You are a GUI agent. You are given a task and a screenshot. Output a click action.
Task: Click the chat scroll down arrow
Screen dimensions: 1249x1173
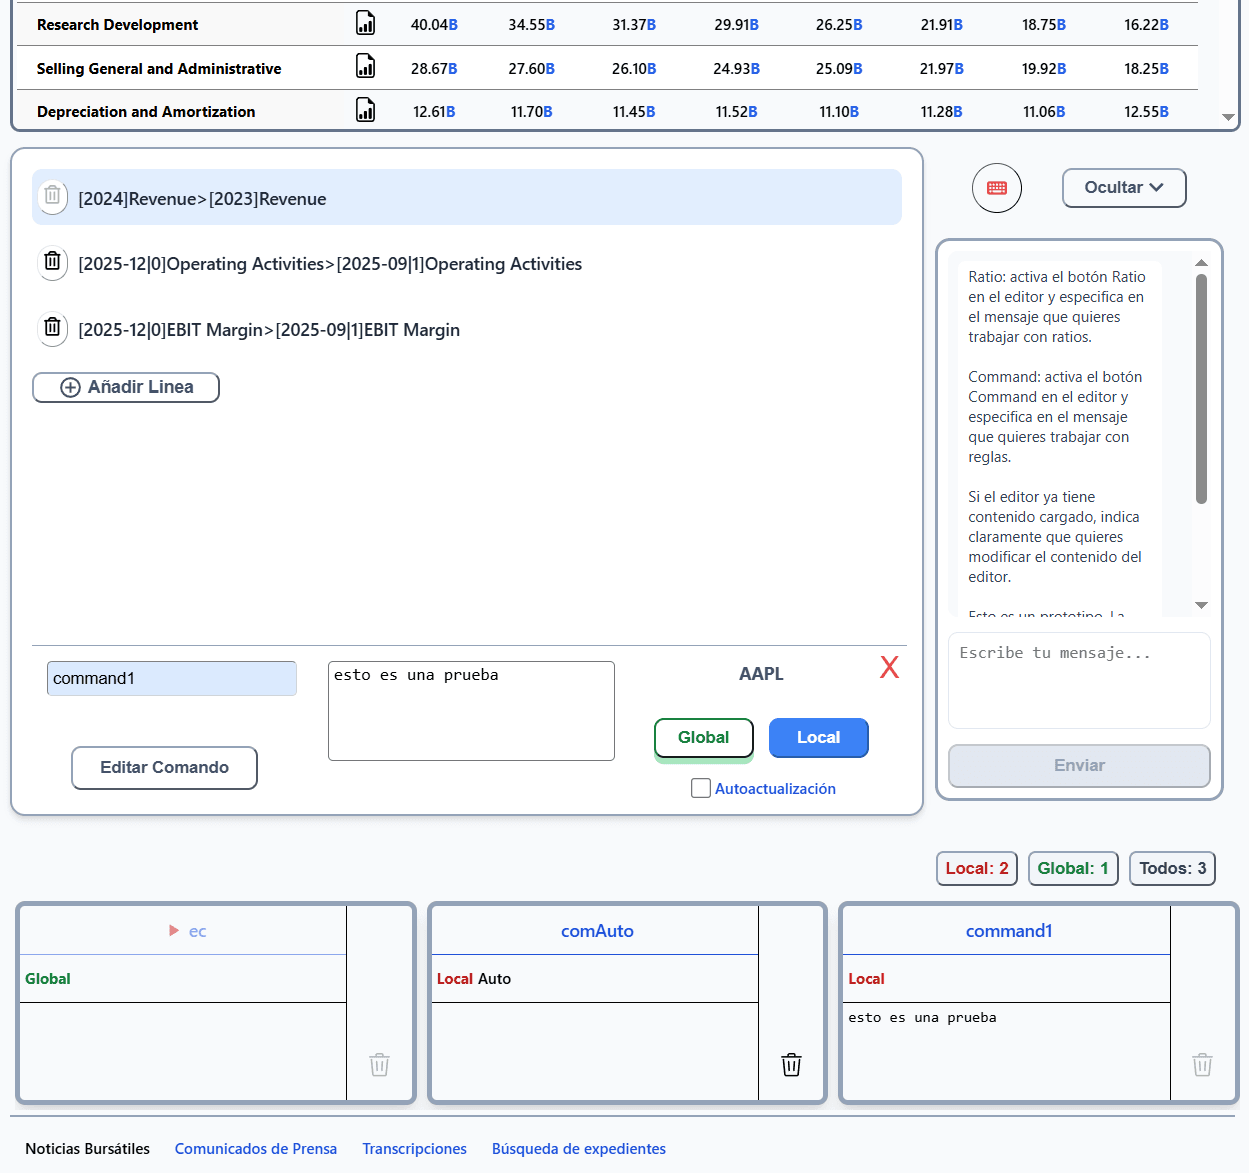[x=1202, y=605]
